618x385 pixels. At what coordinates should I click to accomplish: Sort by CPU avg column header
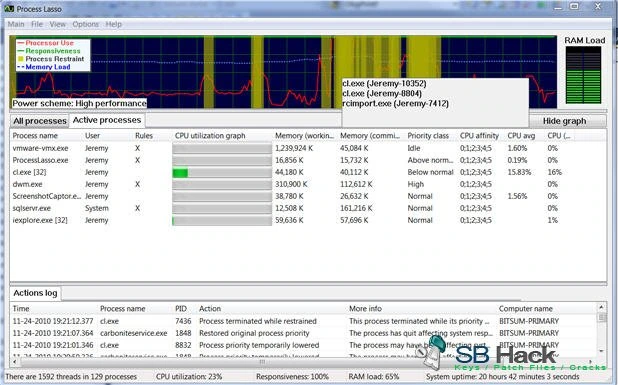point(521,136)
